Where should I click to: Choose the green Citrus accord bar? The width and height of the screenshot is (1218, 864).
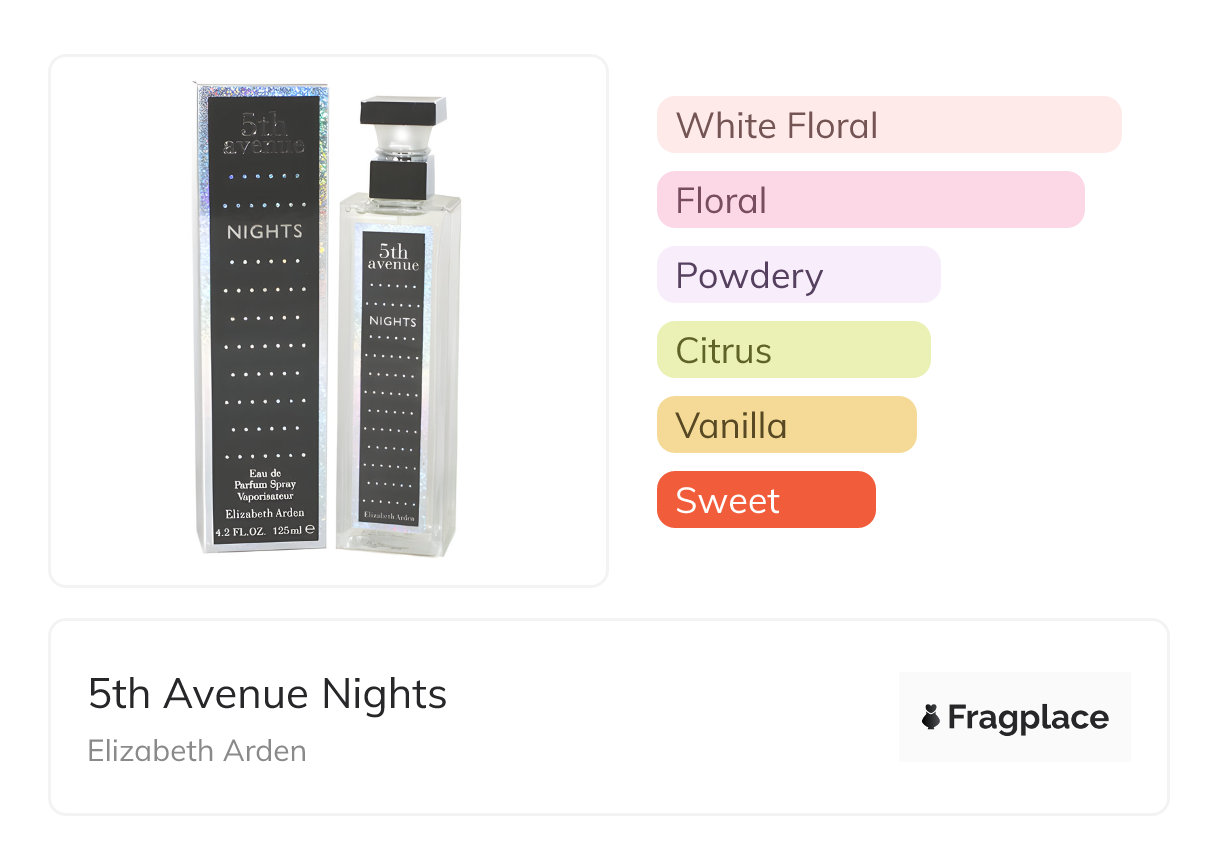[x=793, y=350]
